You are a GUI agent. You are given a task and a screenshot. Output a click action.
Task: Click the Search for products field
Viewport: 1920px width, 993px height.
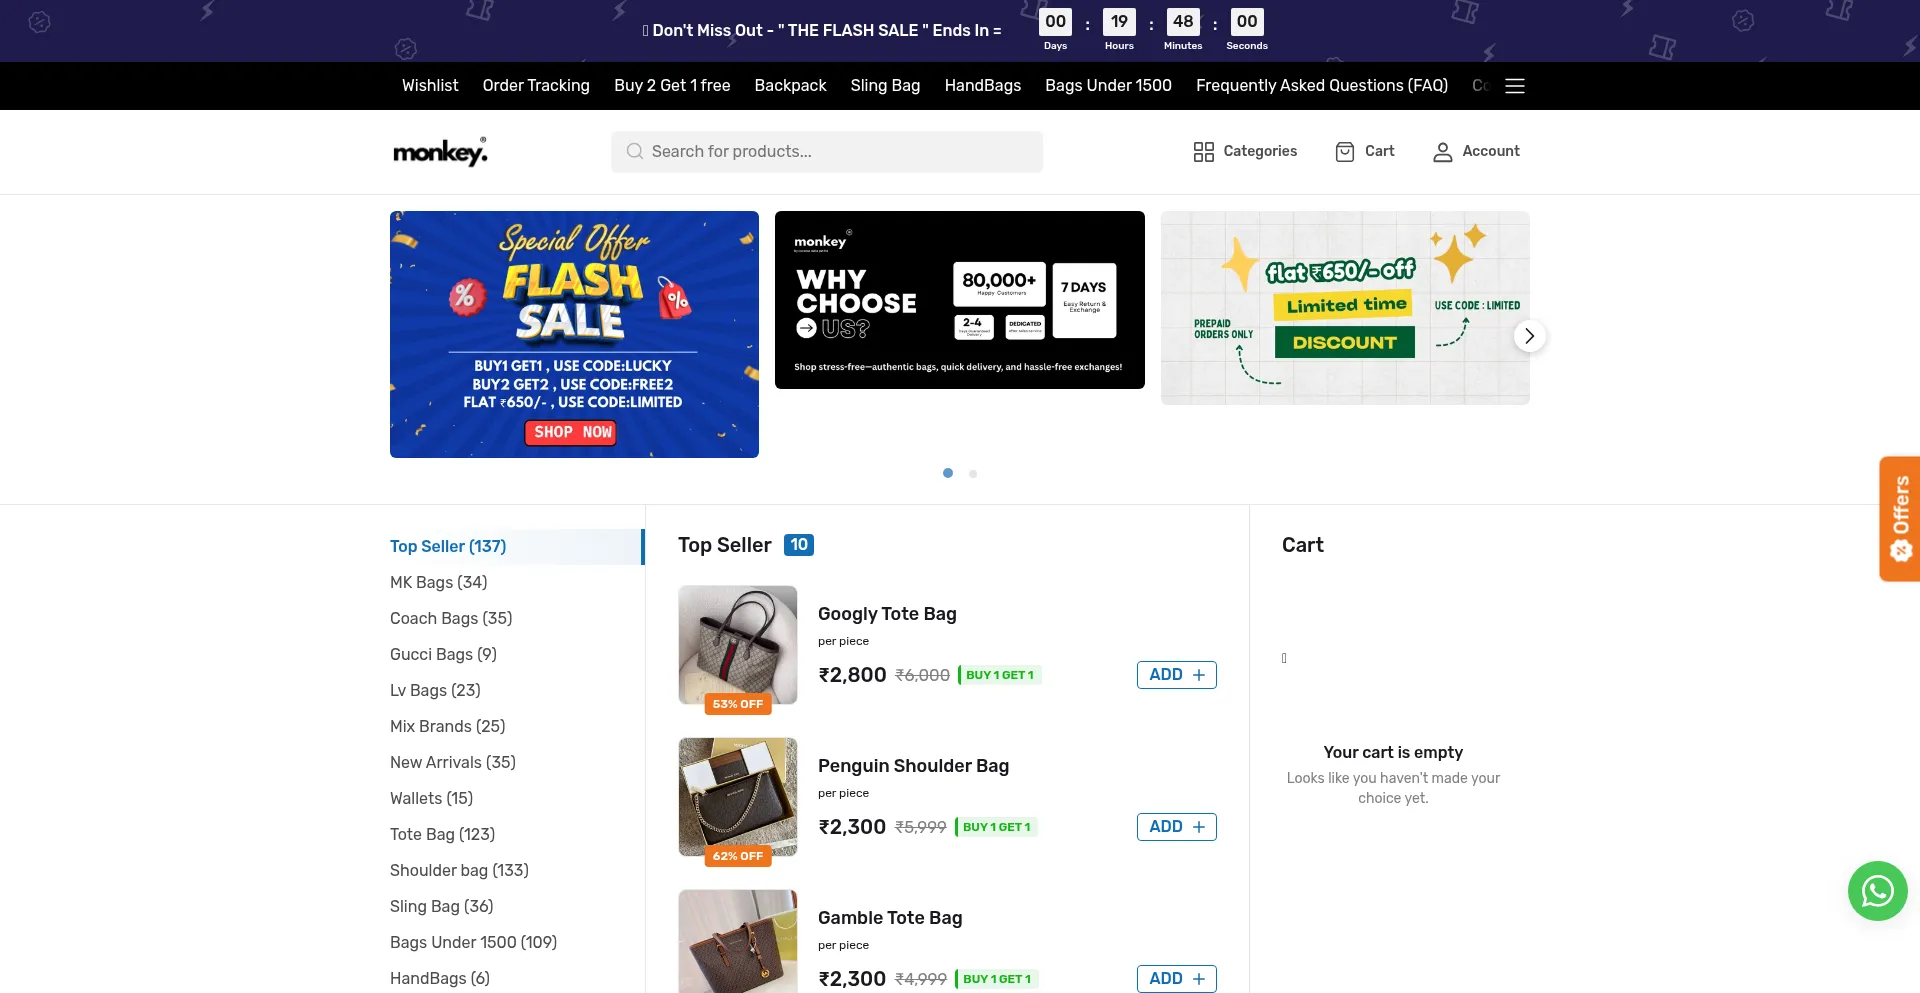pos(840,152)
